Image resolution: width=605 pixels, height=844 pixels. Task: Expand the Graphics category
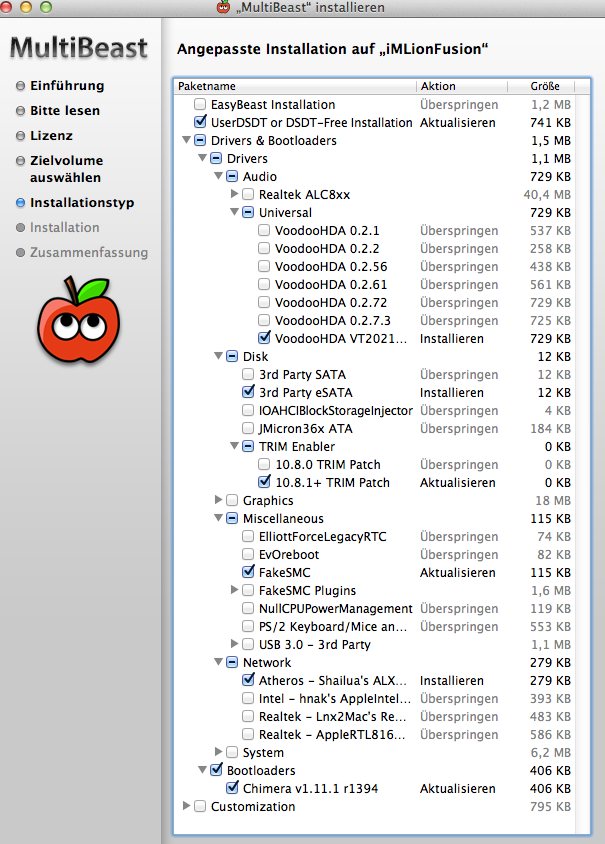[x=218, y=500]
